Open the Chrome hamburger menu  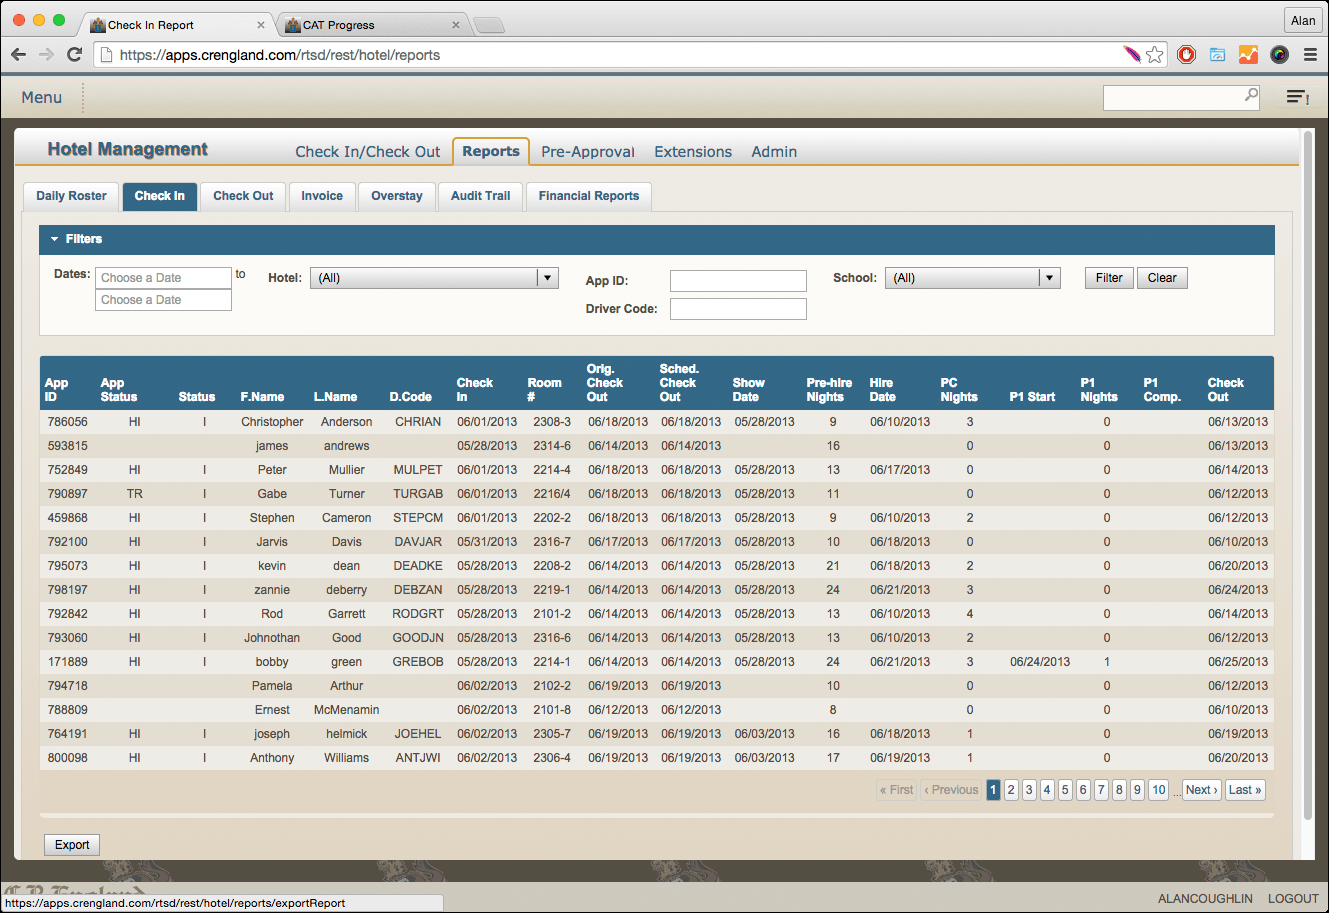[1310, 55]
